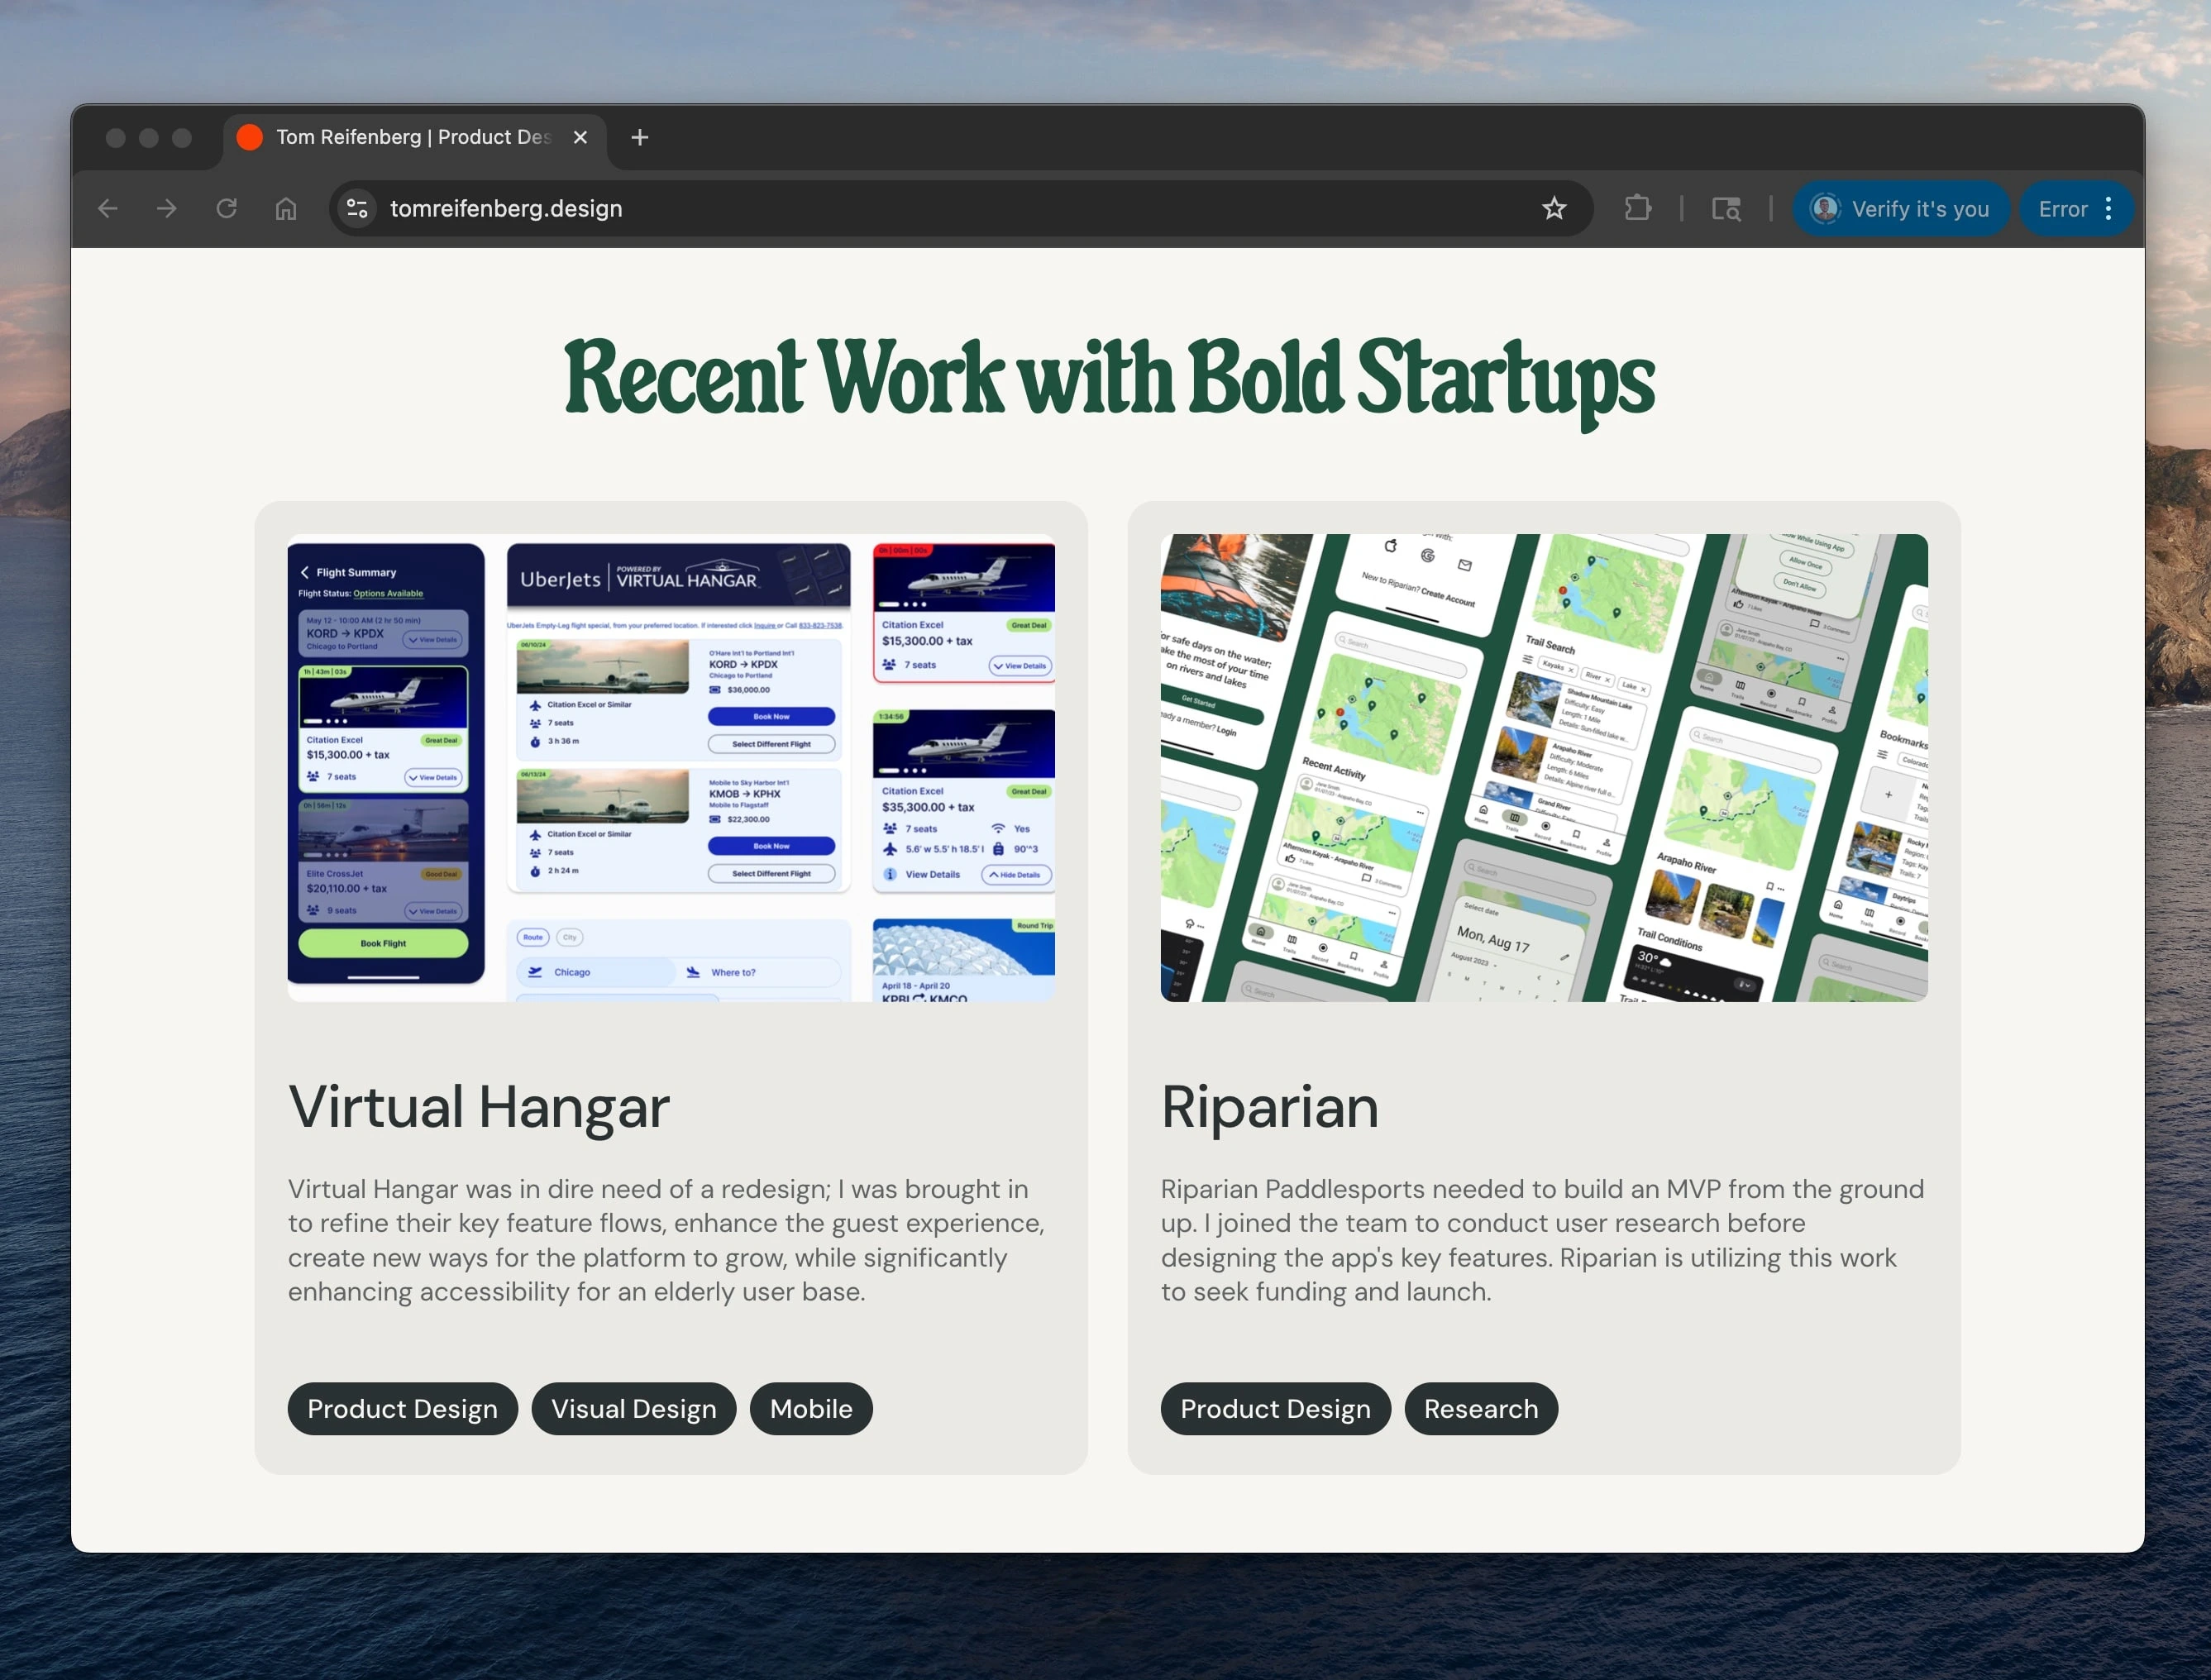This screenshot has width=2211, height=1680.
Task: Select the Tom Reifenberg tab
Action: (412, 137)
